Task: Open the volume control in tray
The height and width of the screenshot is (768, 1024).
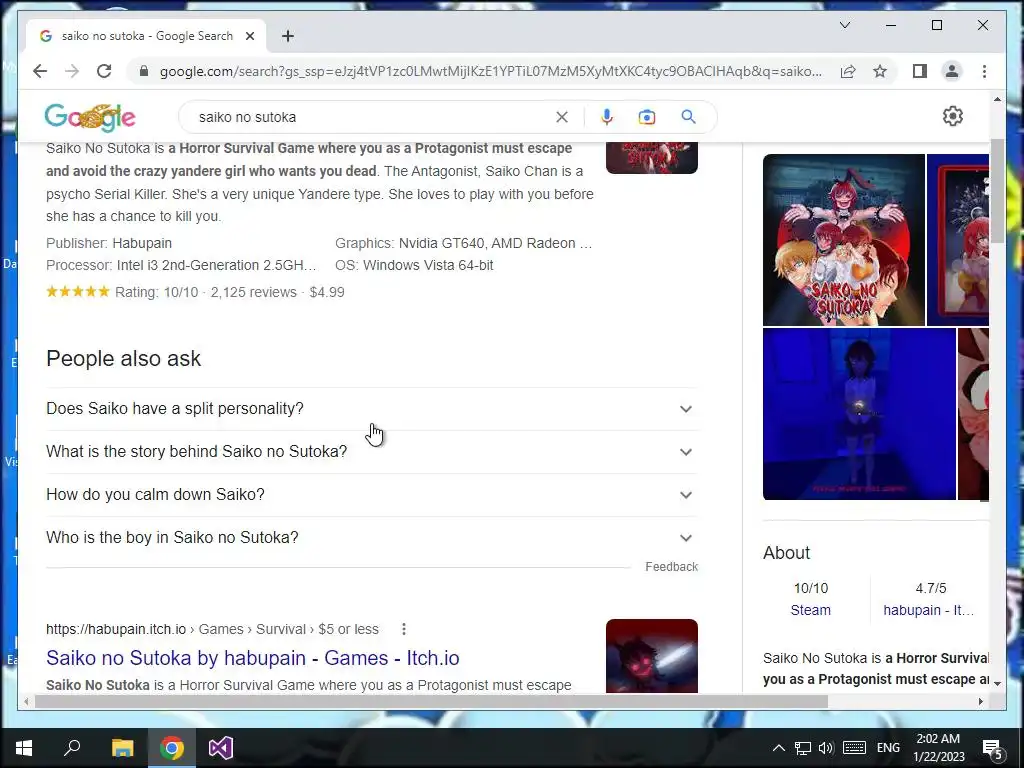Action: coord(826,748)
